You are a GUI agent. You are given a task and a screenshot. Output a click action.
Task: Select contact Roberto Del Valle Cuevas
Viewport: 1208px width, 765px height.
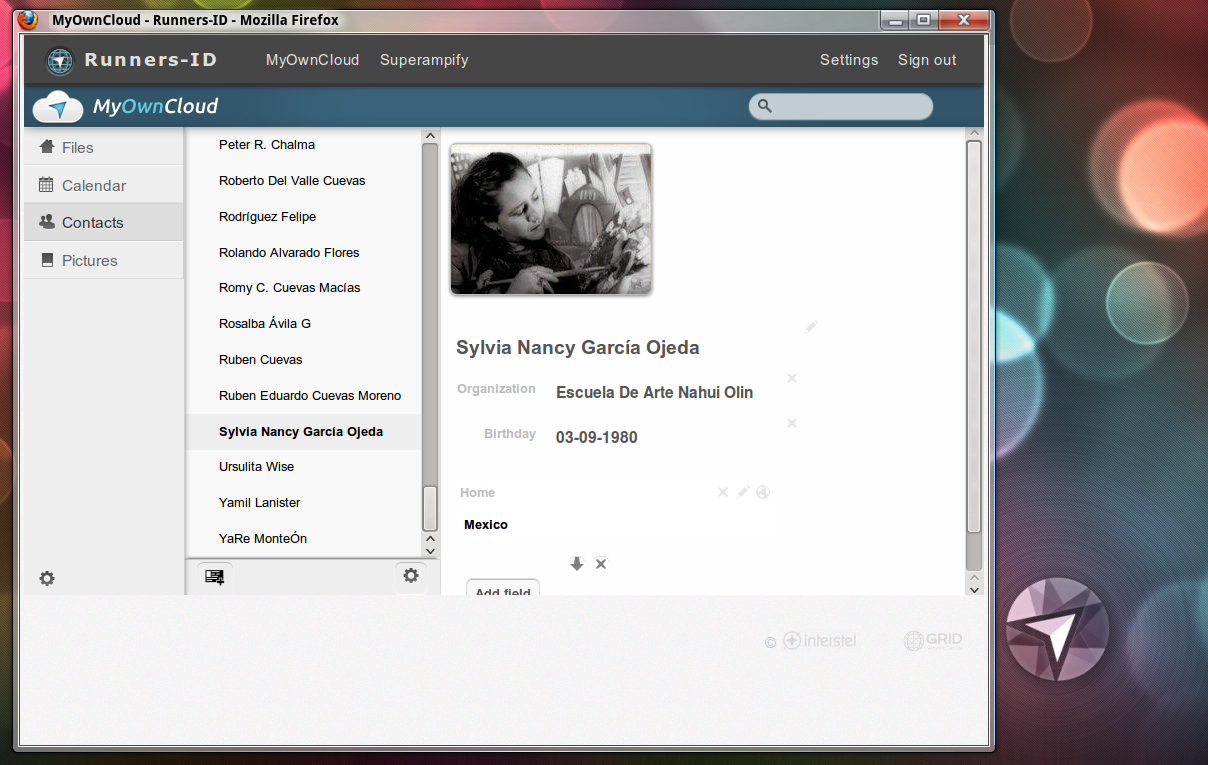point(292,181)
